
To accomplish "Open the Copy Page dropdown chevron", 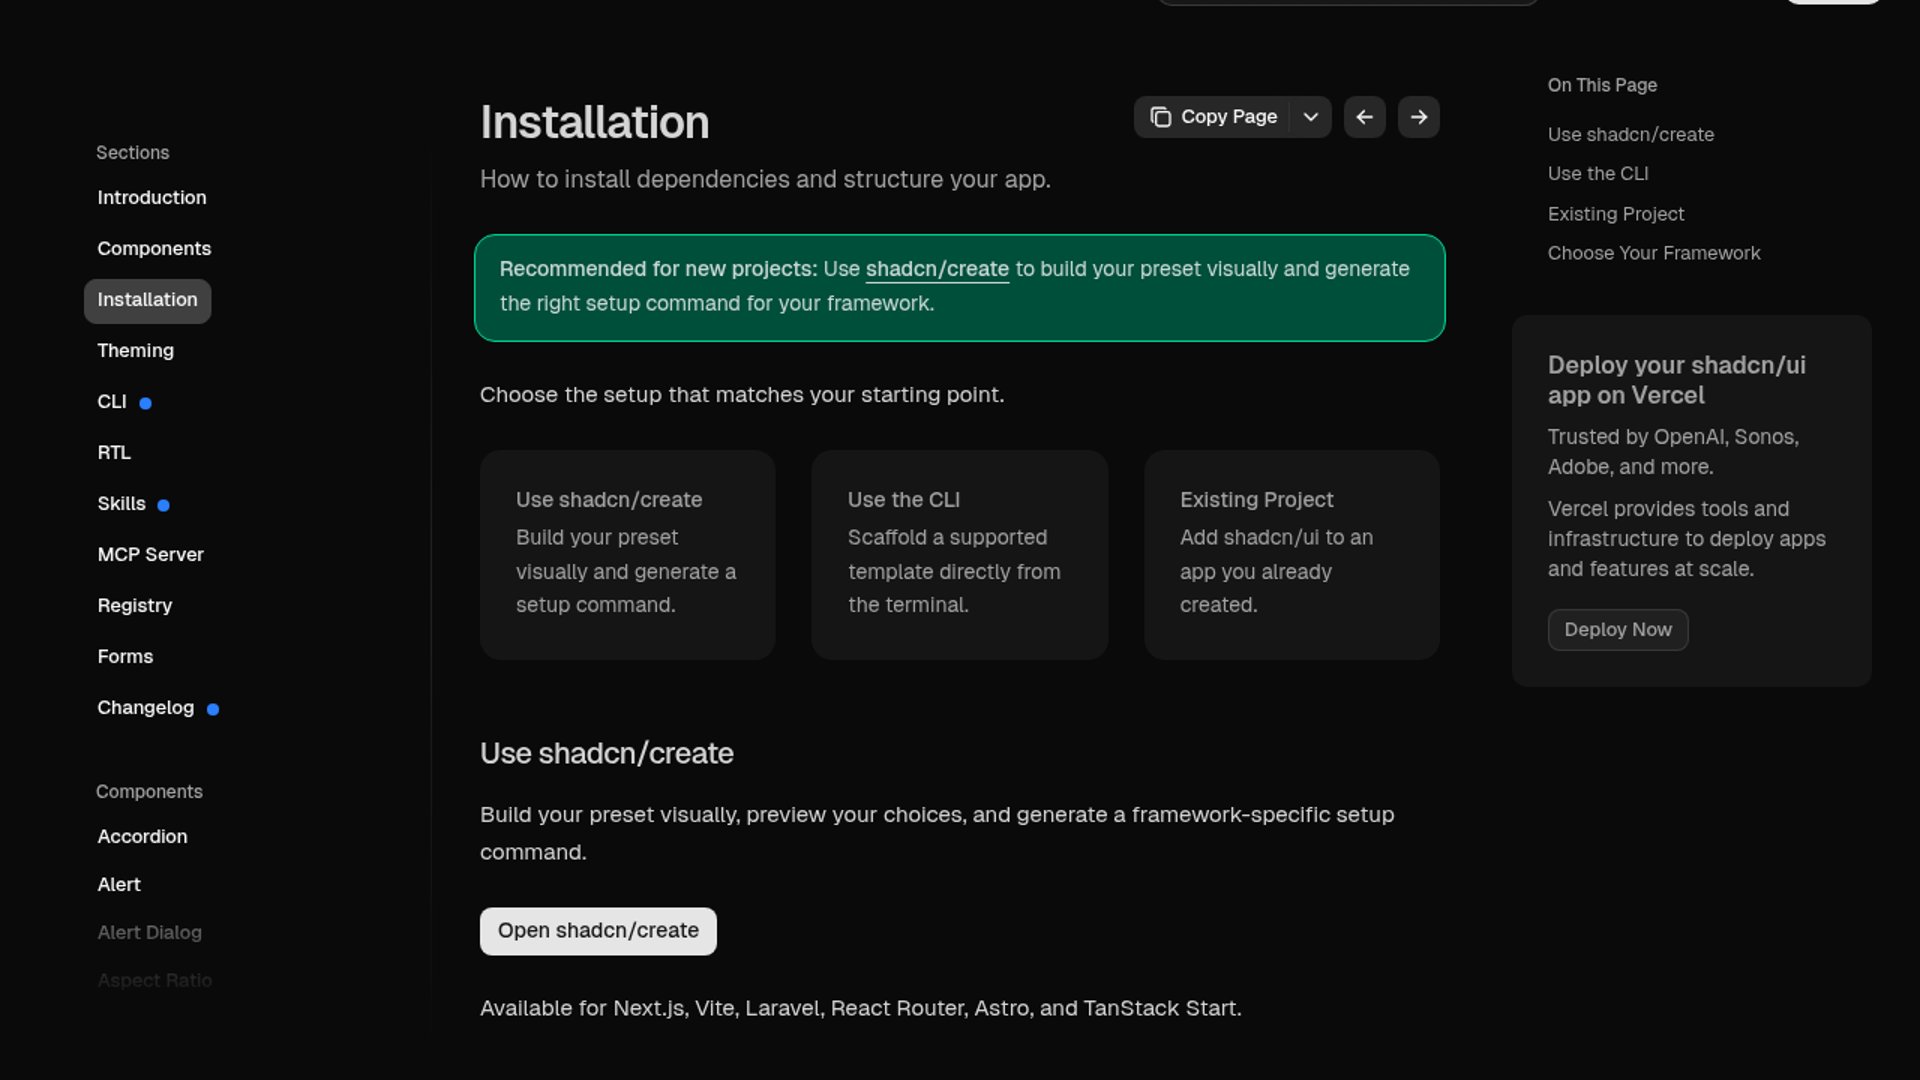I will pyautogui.click(x=1310, y=117).
